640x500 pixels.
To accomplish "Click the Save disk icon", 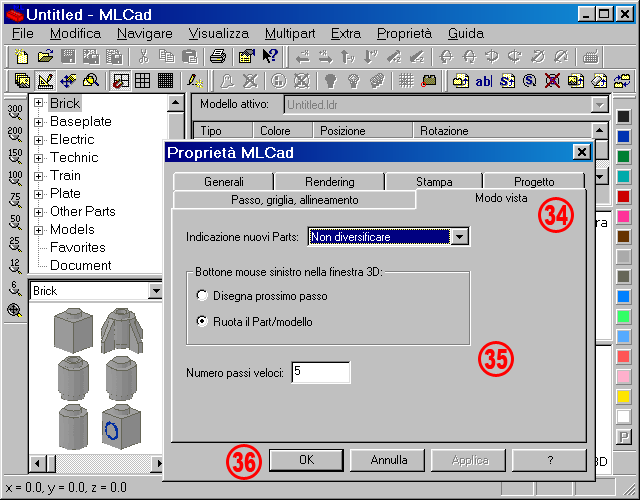I will [68, 56].
